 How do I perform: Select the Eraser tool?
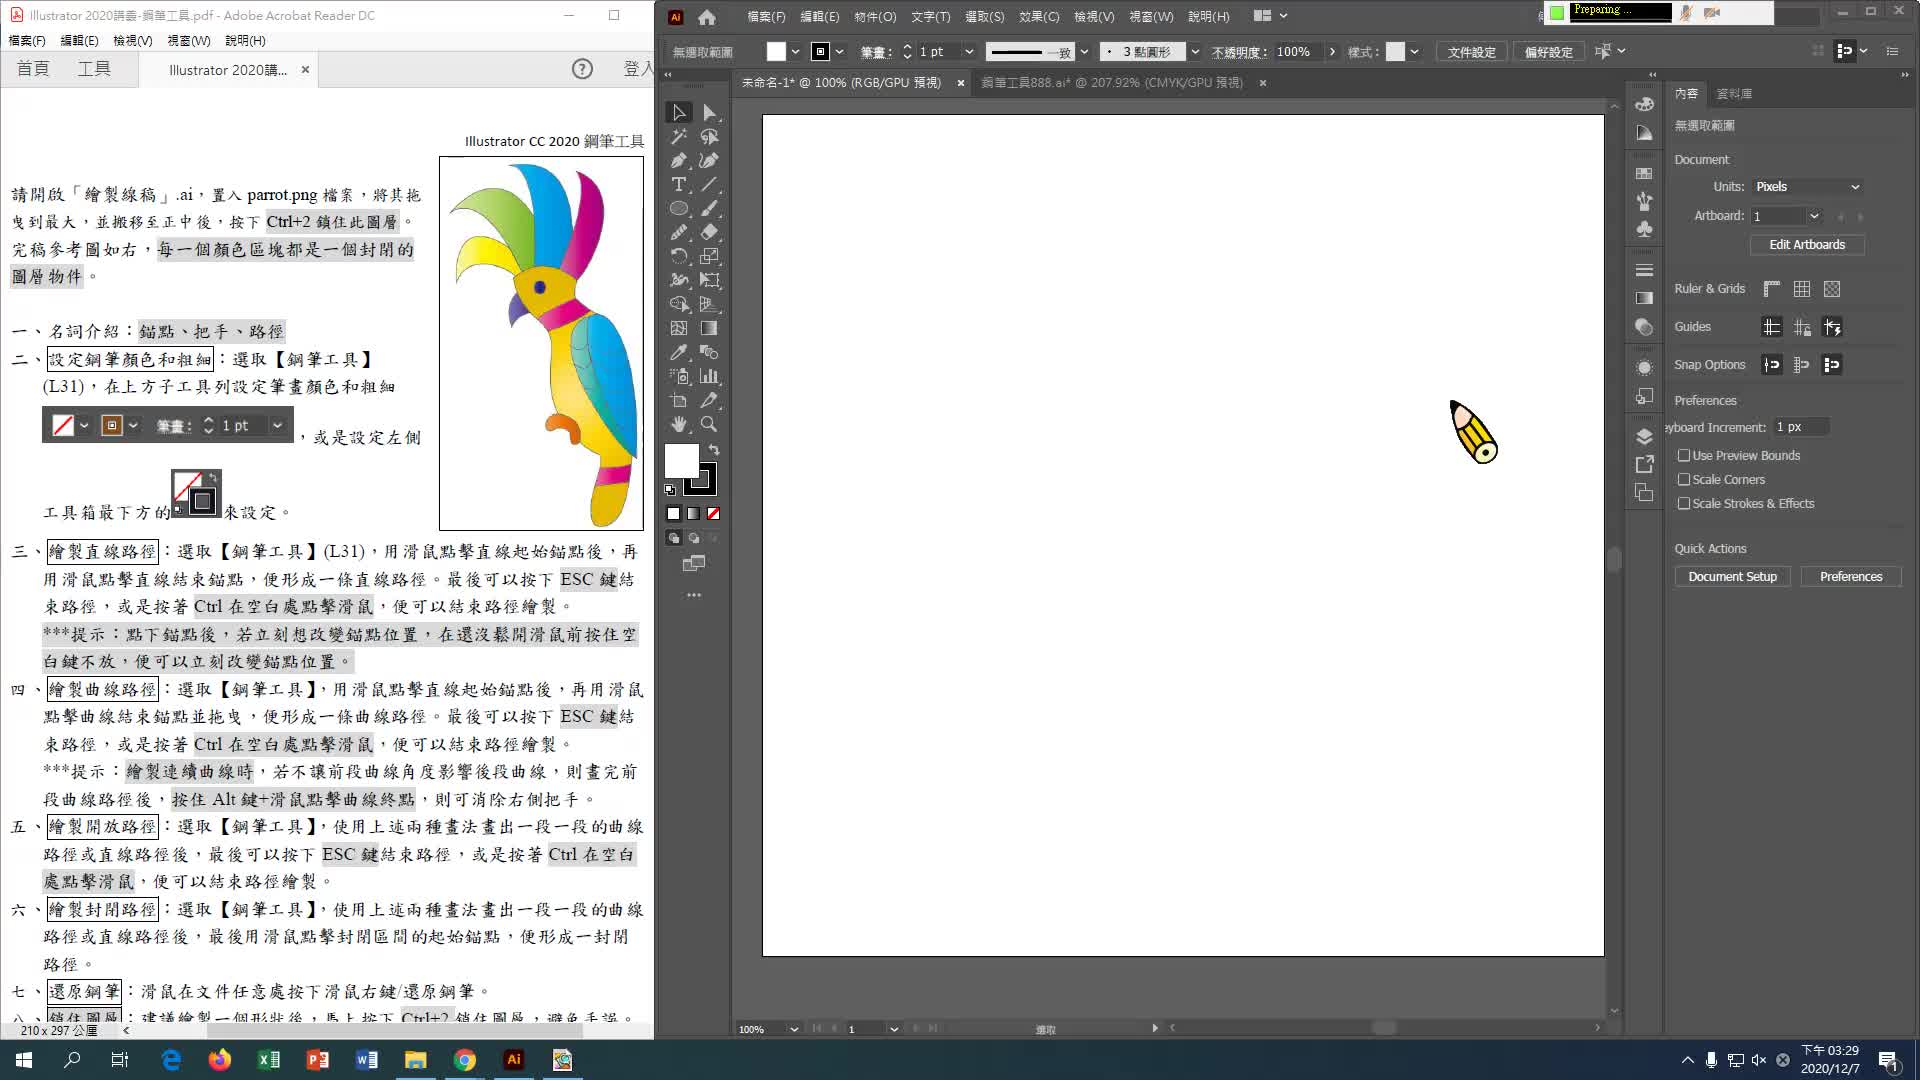point(709,232)
